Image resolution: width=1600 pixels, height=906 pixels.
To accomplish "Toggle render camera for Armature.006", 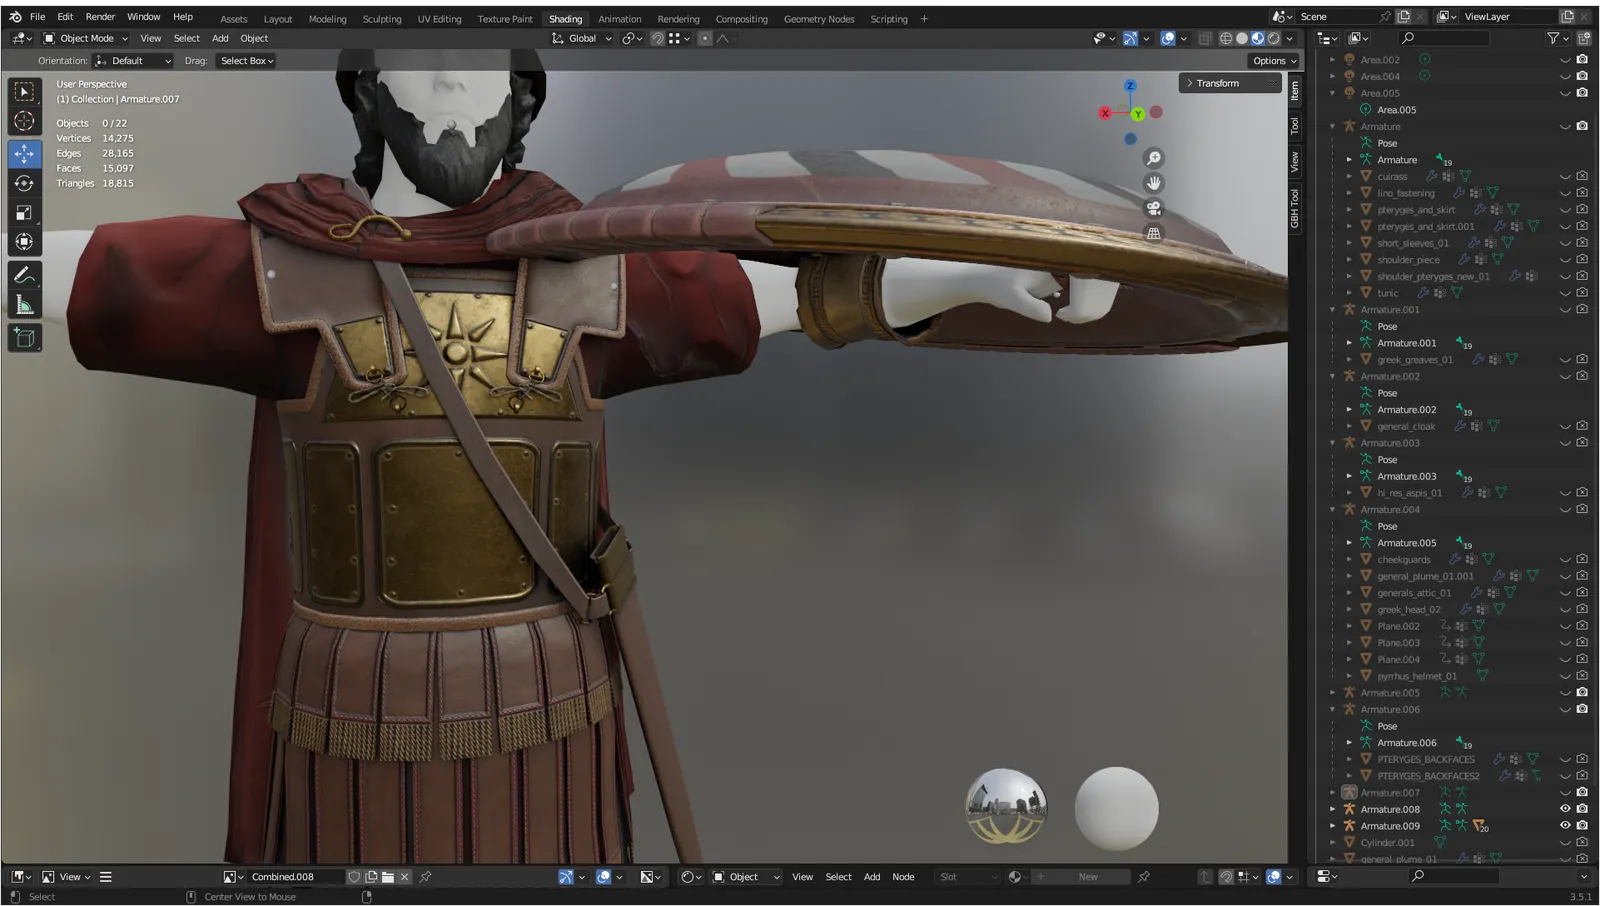I will coord(1582,709).
